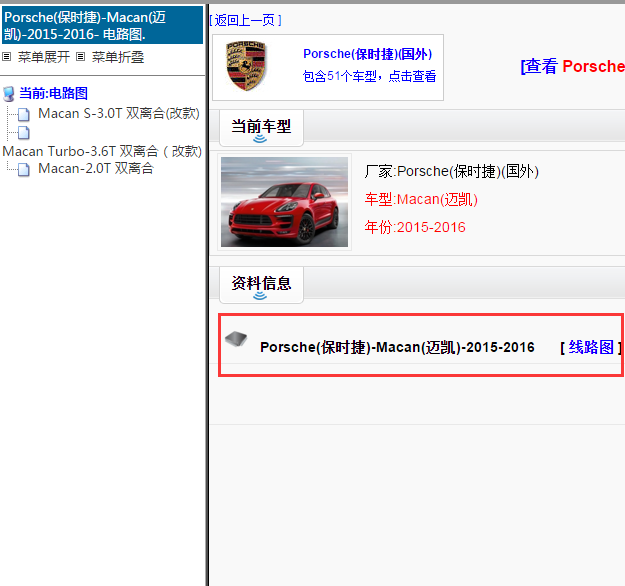Click Porsche(保时捷)-Macan(迈凯)-2015-2016 resource title

[397, 347]
